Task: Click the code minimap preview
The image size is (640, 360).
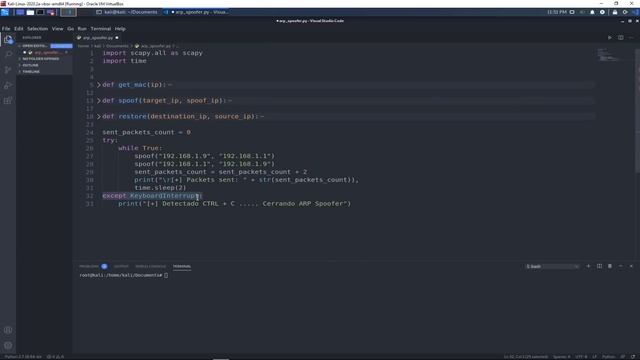Action: point(608,55)
